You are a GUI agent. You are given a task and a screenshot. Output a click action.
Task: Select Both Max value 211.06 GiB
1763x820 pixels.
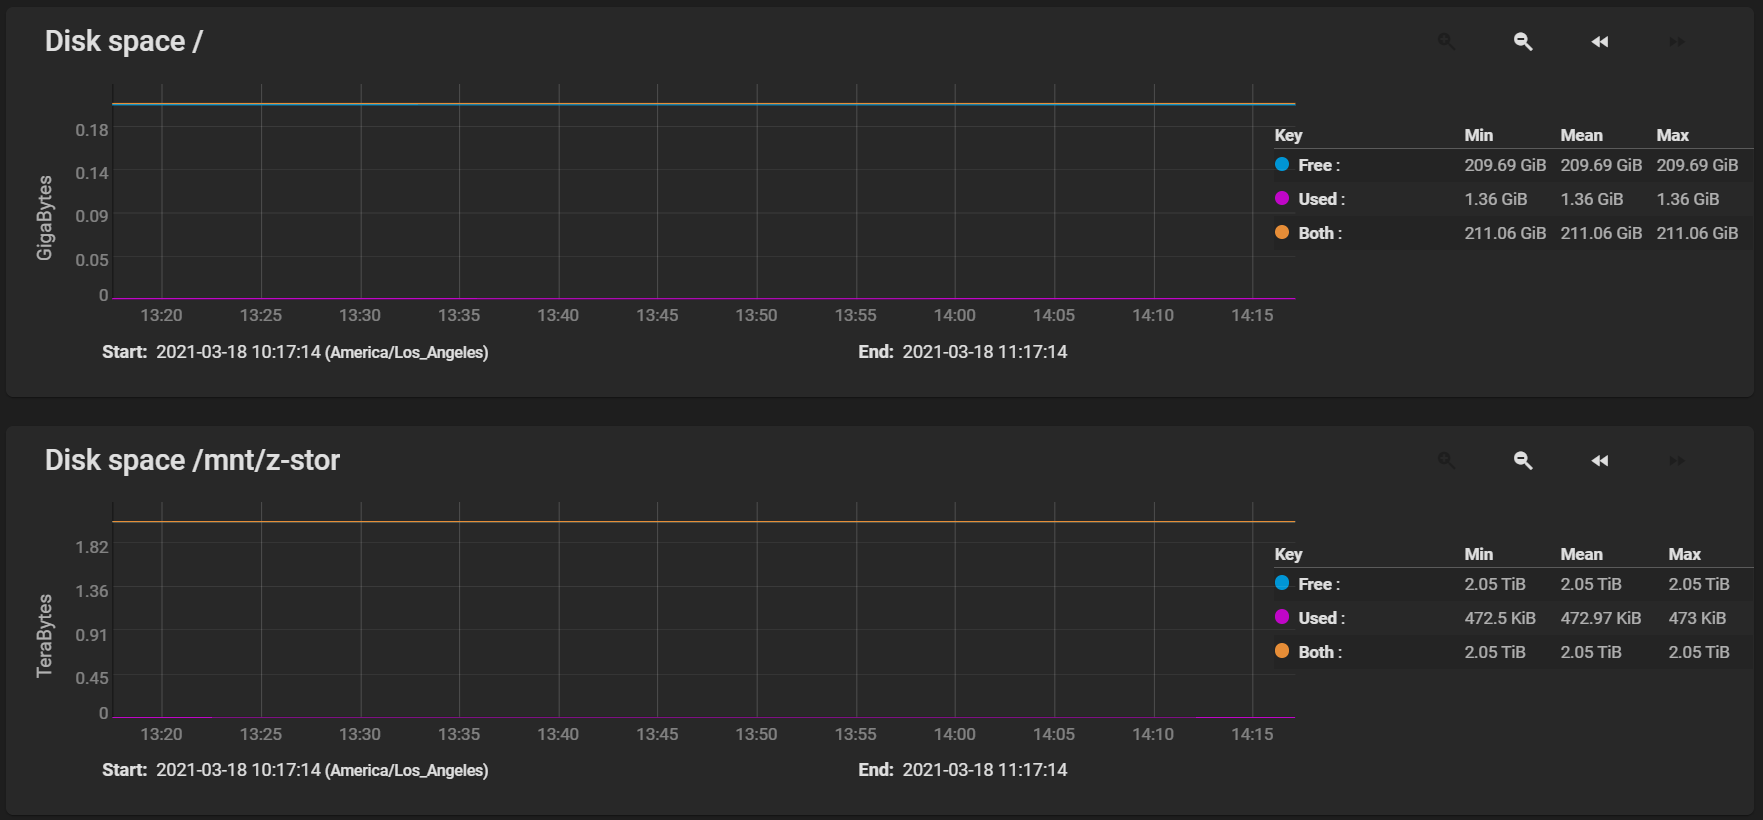click(1697, 233)
